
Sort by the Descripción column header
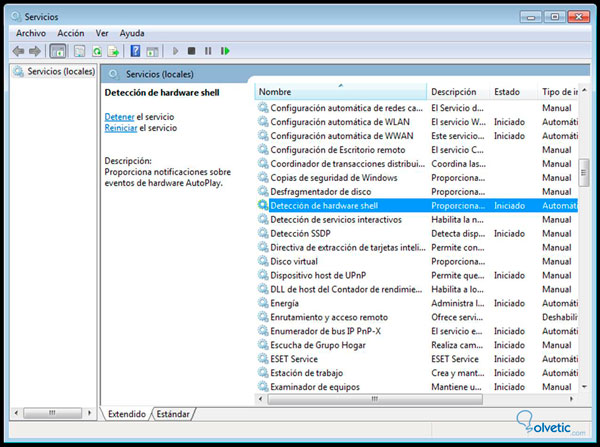[x=458, y=92]
